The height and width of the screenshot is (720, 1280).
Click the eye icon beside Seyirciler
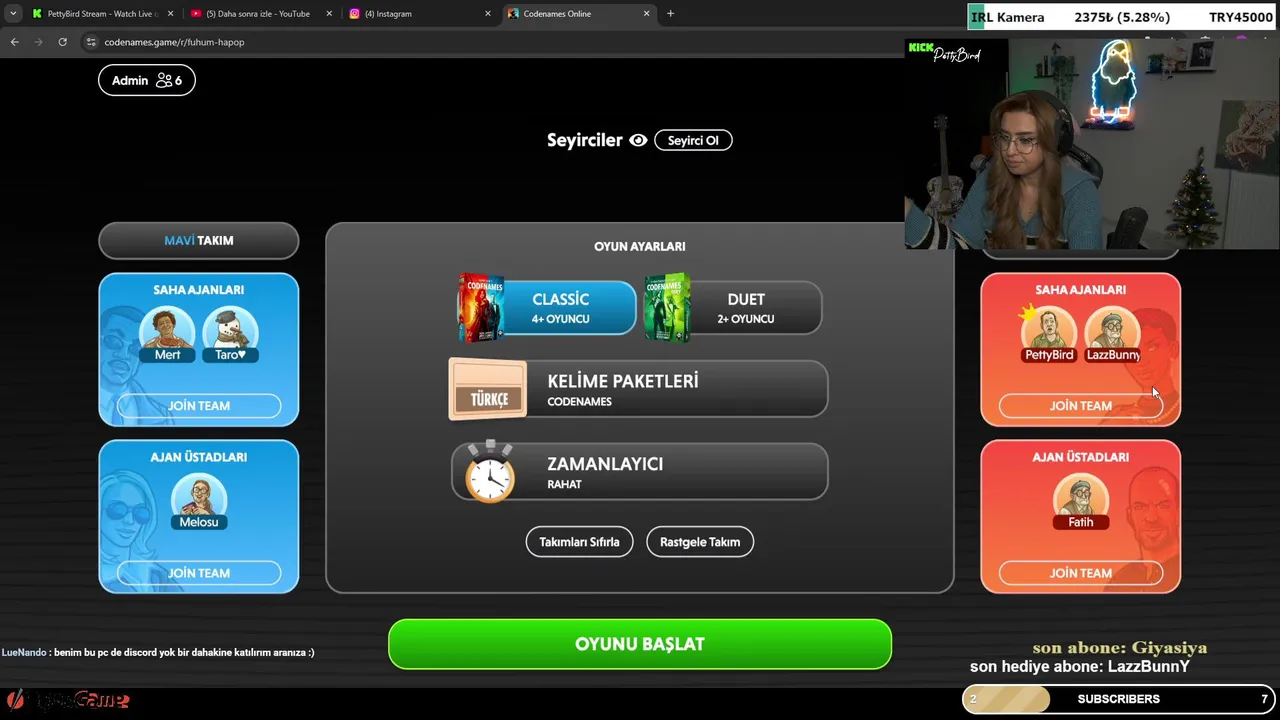click(638, 140)
